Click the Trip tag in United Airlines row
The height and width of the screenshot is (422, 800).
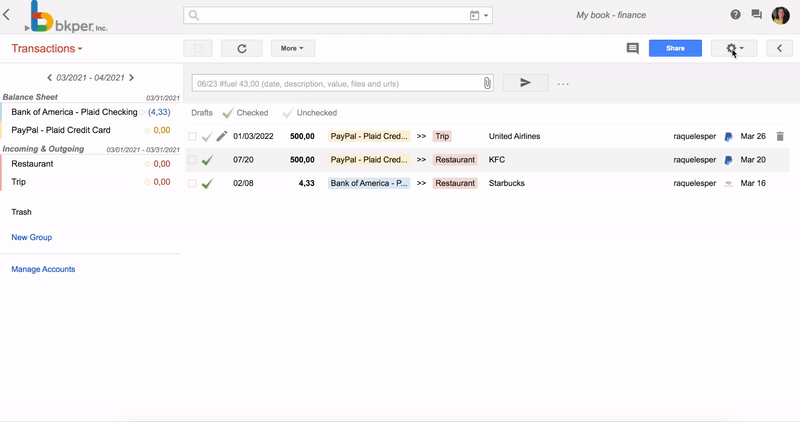click(442, 136)
